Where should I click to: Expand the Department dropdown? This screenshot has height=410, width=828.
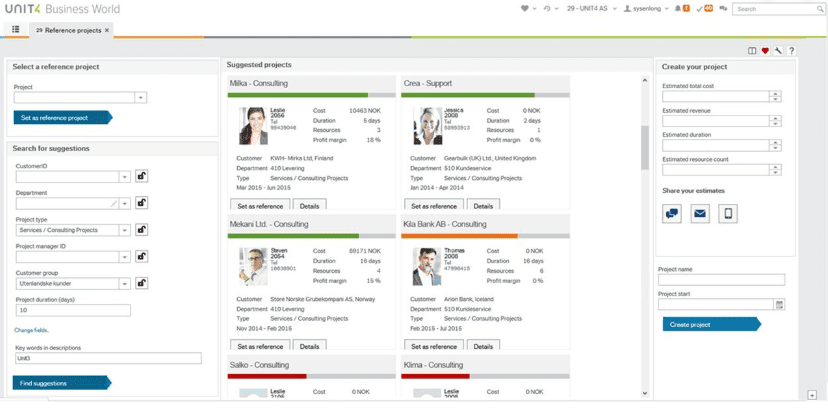tap(125, 203)
